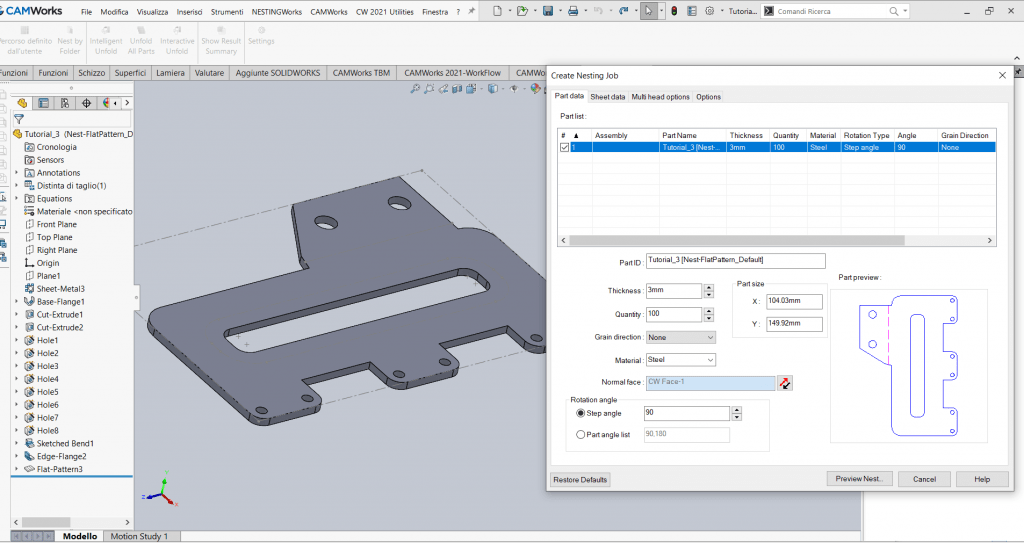Switch to the Sheet data tab
Image resolution: width=1024 pixels, height=543 pixels.
[x=607, y=97]
